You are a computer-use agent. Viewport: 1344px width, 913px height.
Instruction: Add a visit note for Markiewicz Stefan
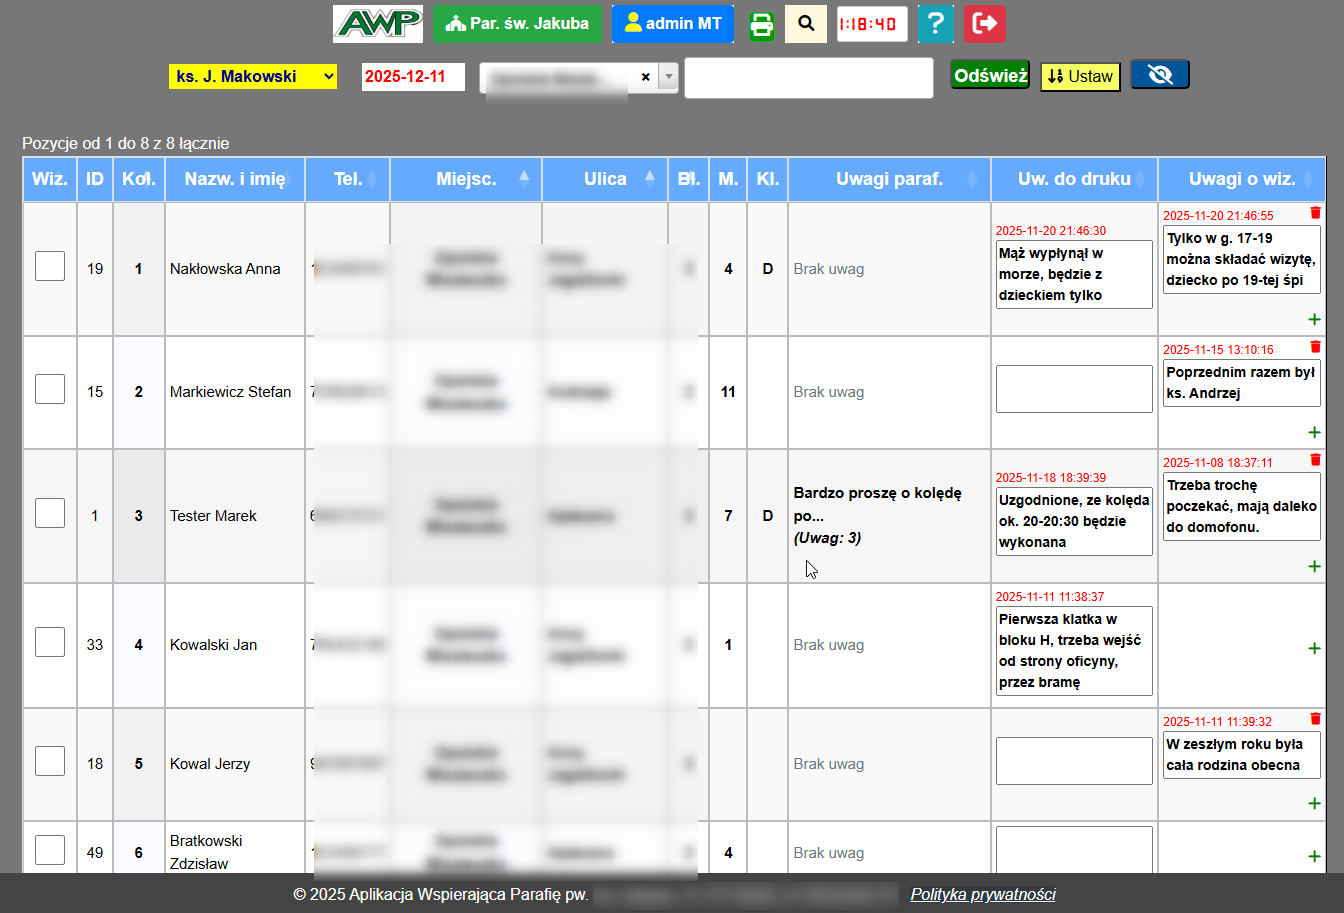click(x=1314, y=432)
